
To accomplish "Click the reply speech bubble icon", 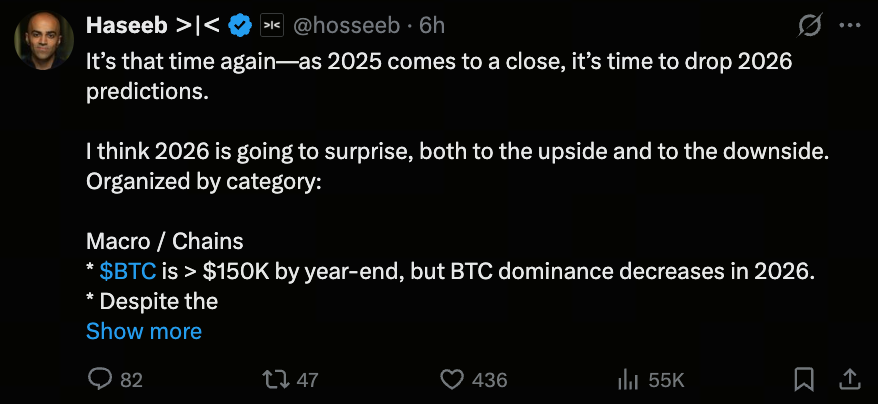I will tap(100, 380).
